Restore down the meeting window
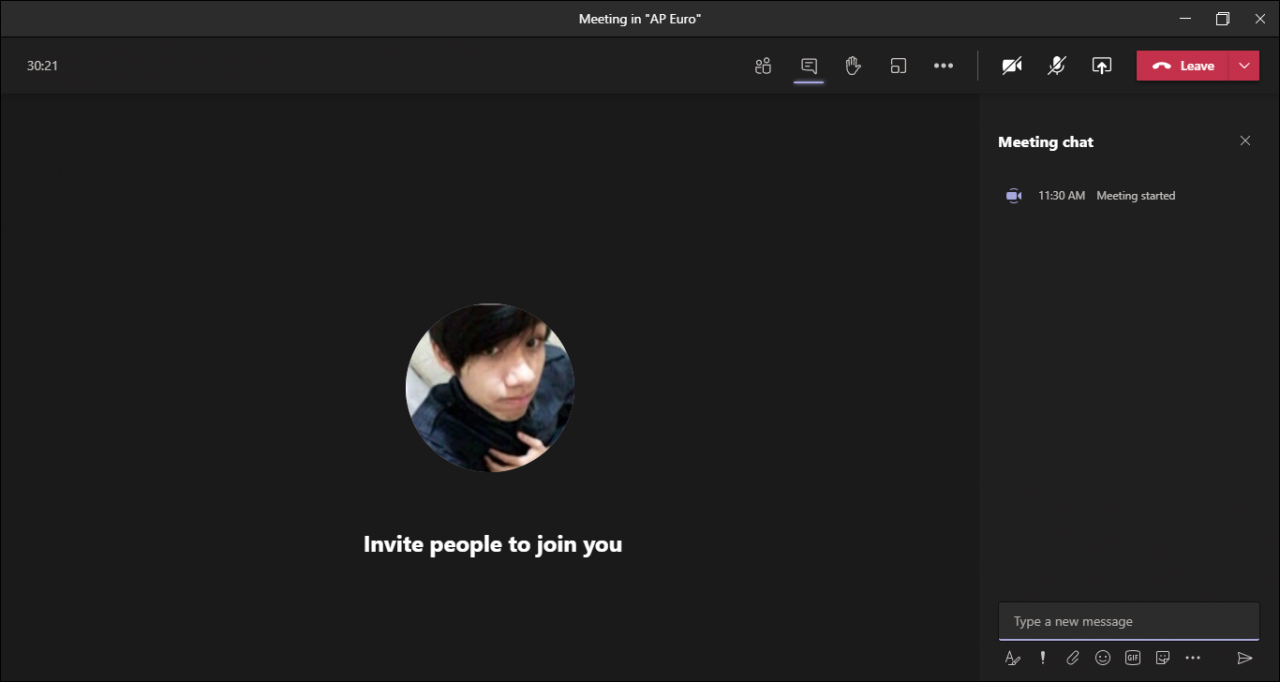Viewport: 1280px width, 682px height. [x=1222, y=19]
